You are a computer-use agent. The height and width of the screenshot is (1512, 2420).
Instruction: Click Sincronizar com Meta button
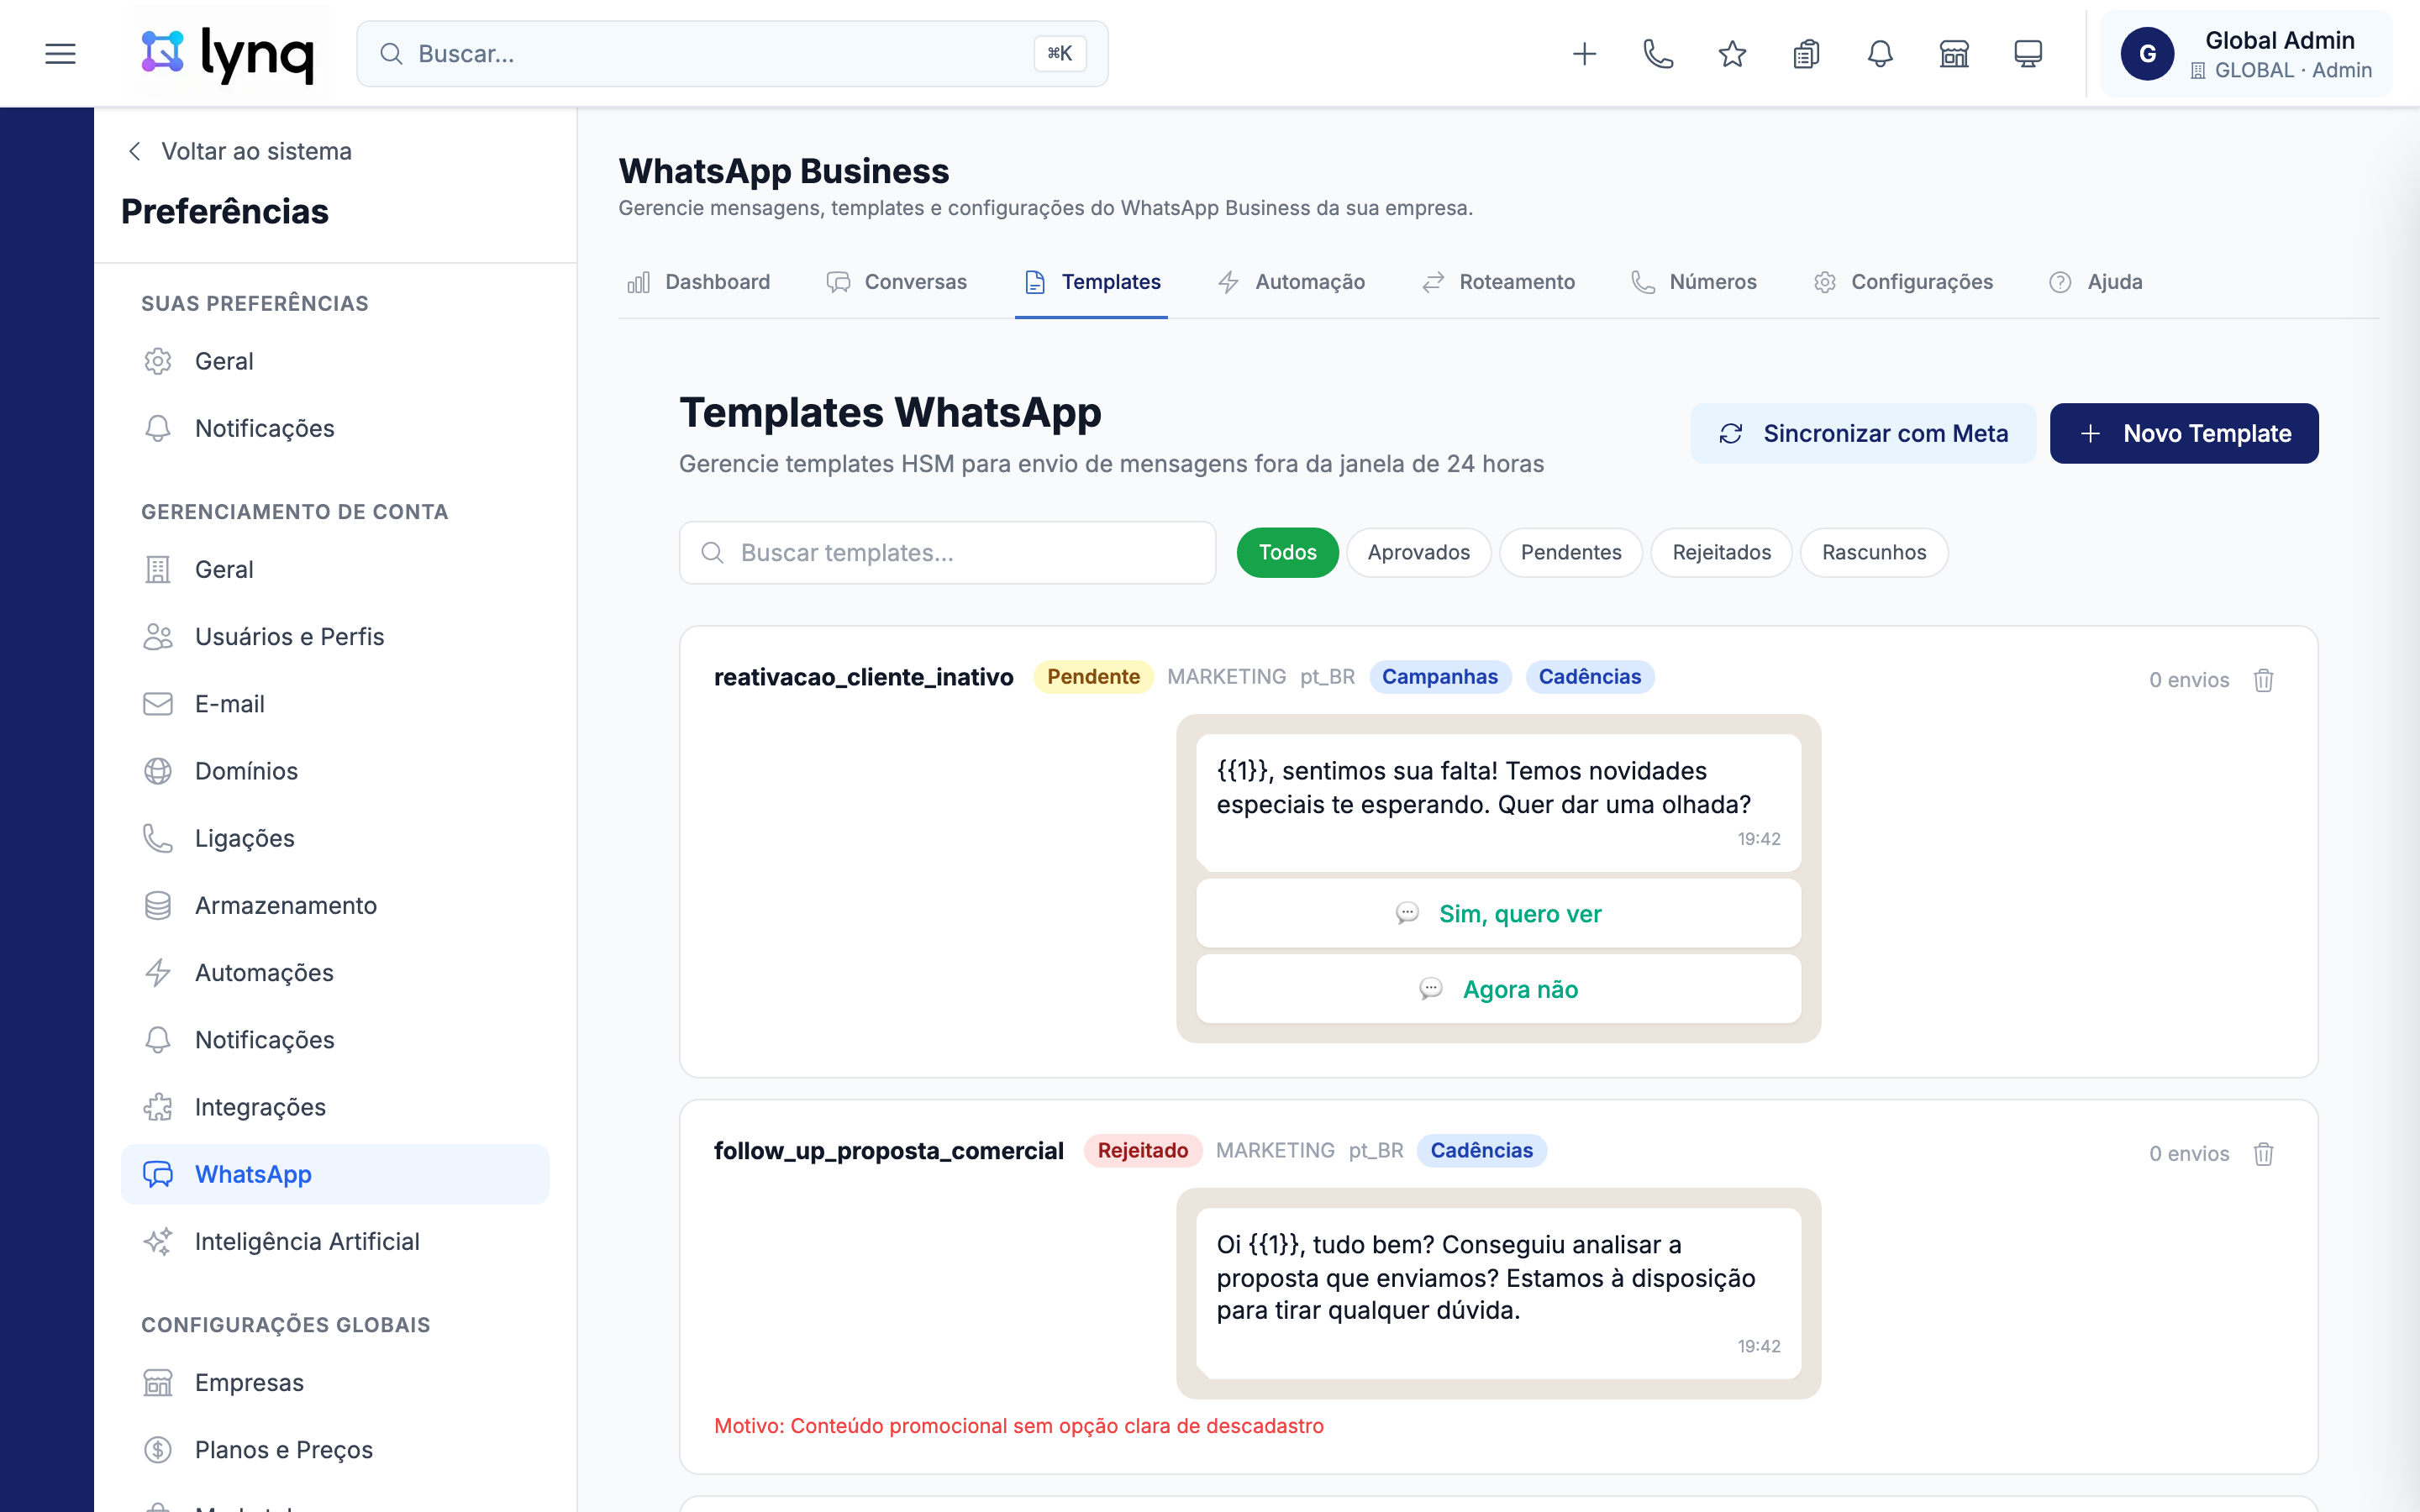[x=1863, y=433]
